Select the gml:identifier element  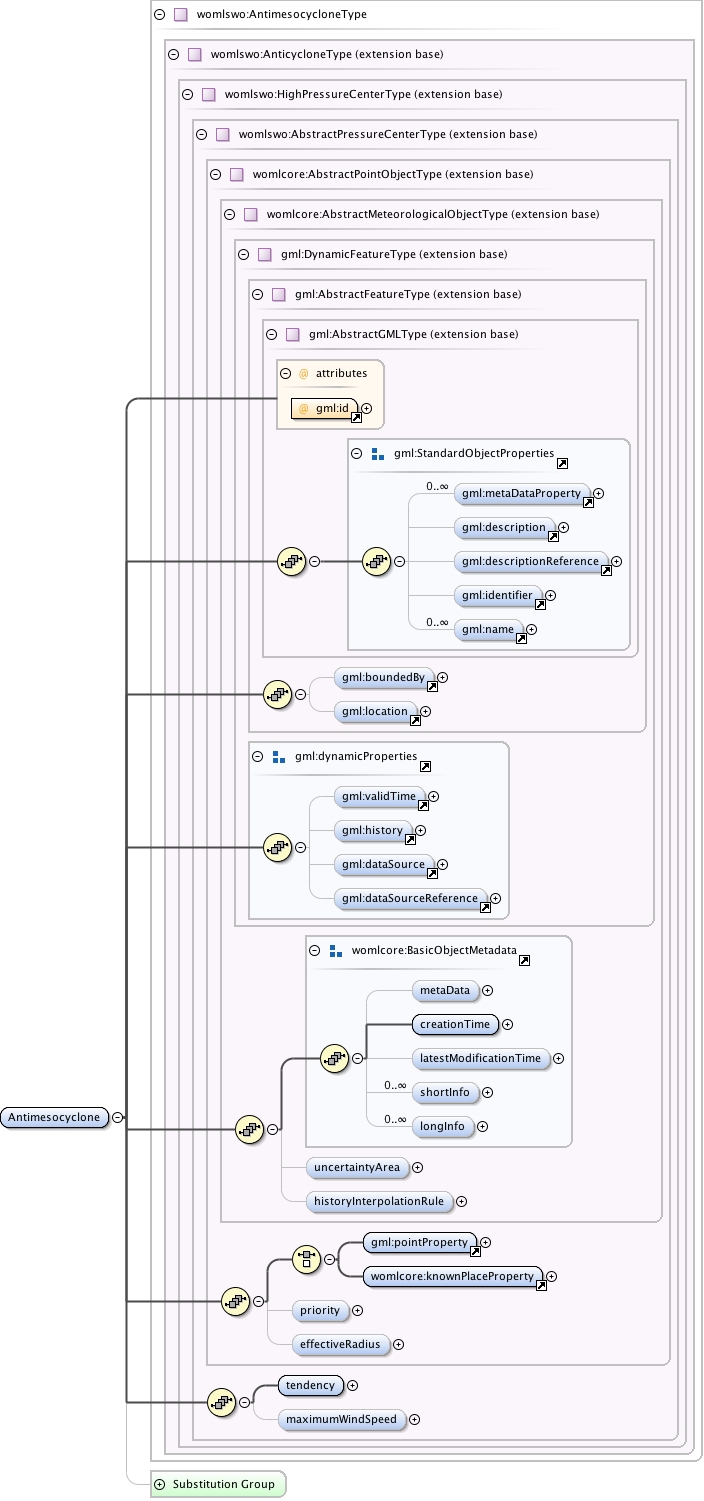coord(497,595)
